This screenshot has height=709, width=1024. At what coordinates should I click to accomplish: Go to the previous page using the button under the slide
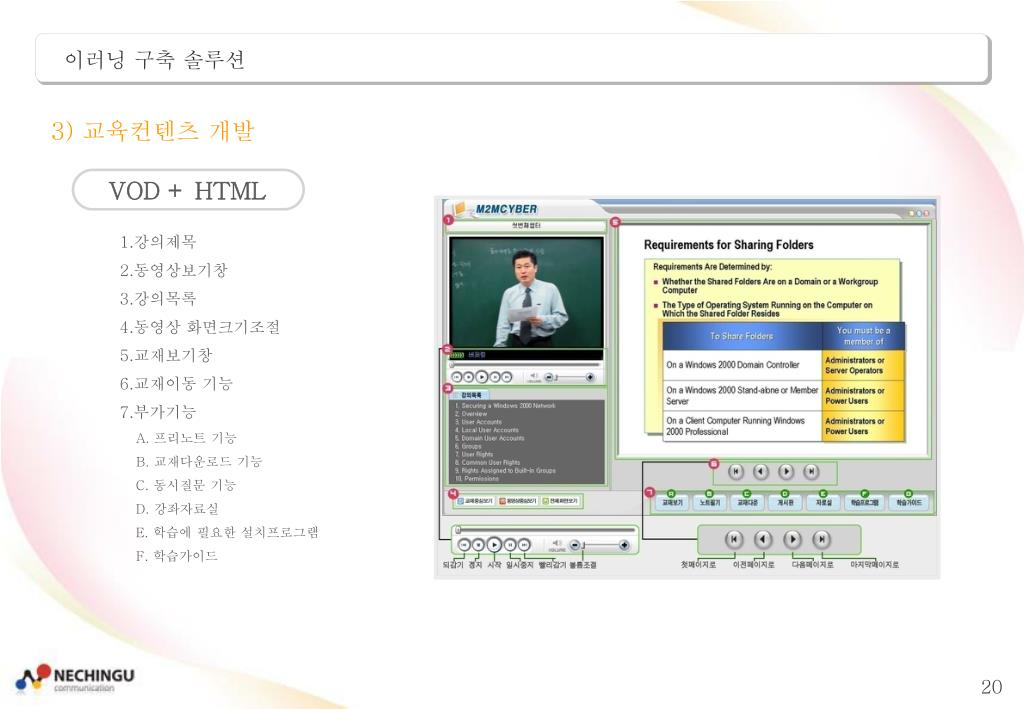pyautogui.click(x=761, y=471)
